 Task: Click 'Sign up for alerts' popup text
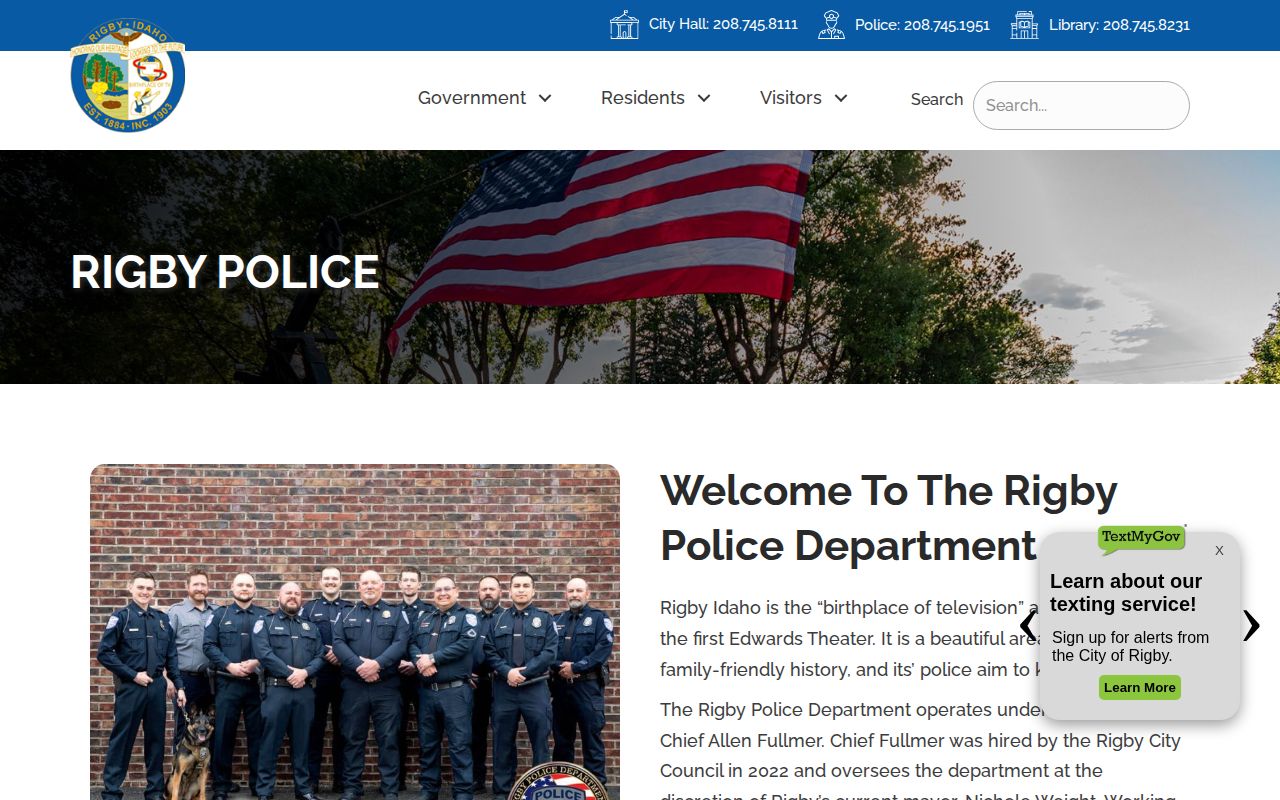coord(1130,647)
